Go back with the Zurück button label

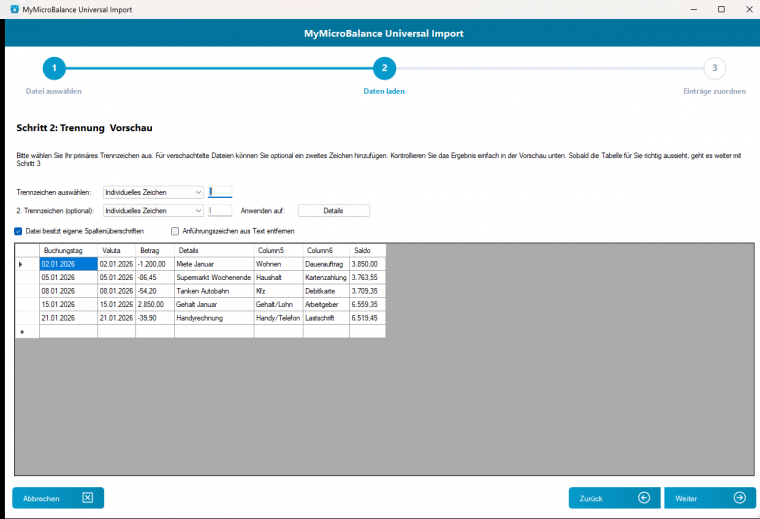pyautogui.click(x=591, y=498)
